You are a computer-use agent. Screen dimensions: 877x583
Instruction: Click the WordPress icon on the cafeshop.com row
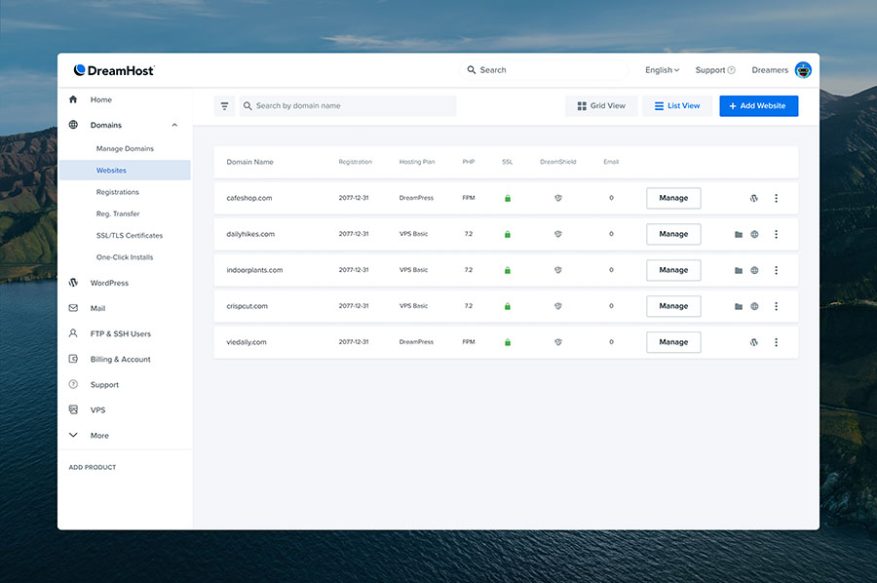pos(752,198)
